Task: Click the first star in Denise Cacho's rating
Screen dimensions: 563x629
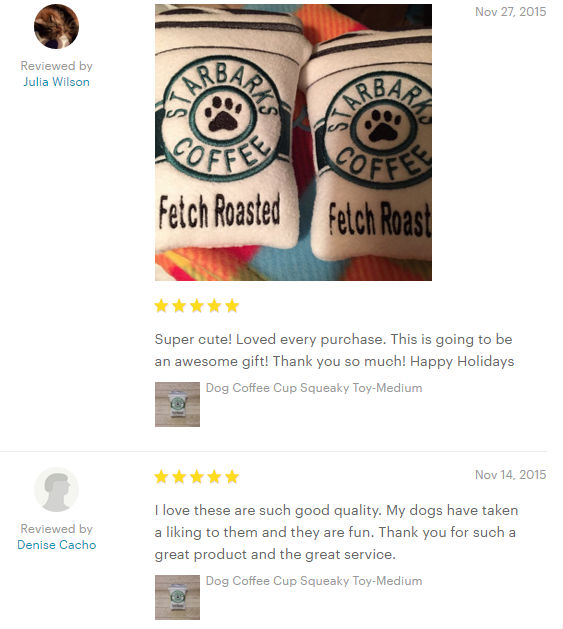Action: 161,477
